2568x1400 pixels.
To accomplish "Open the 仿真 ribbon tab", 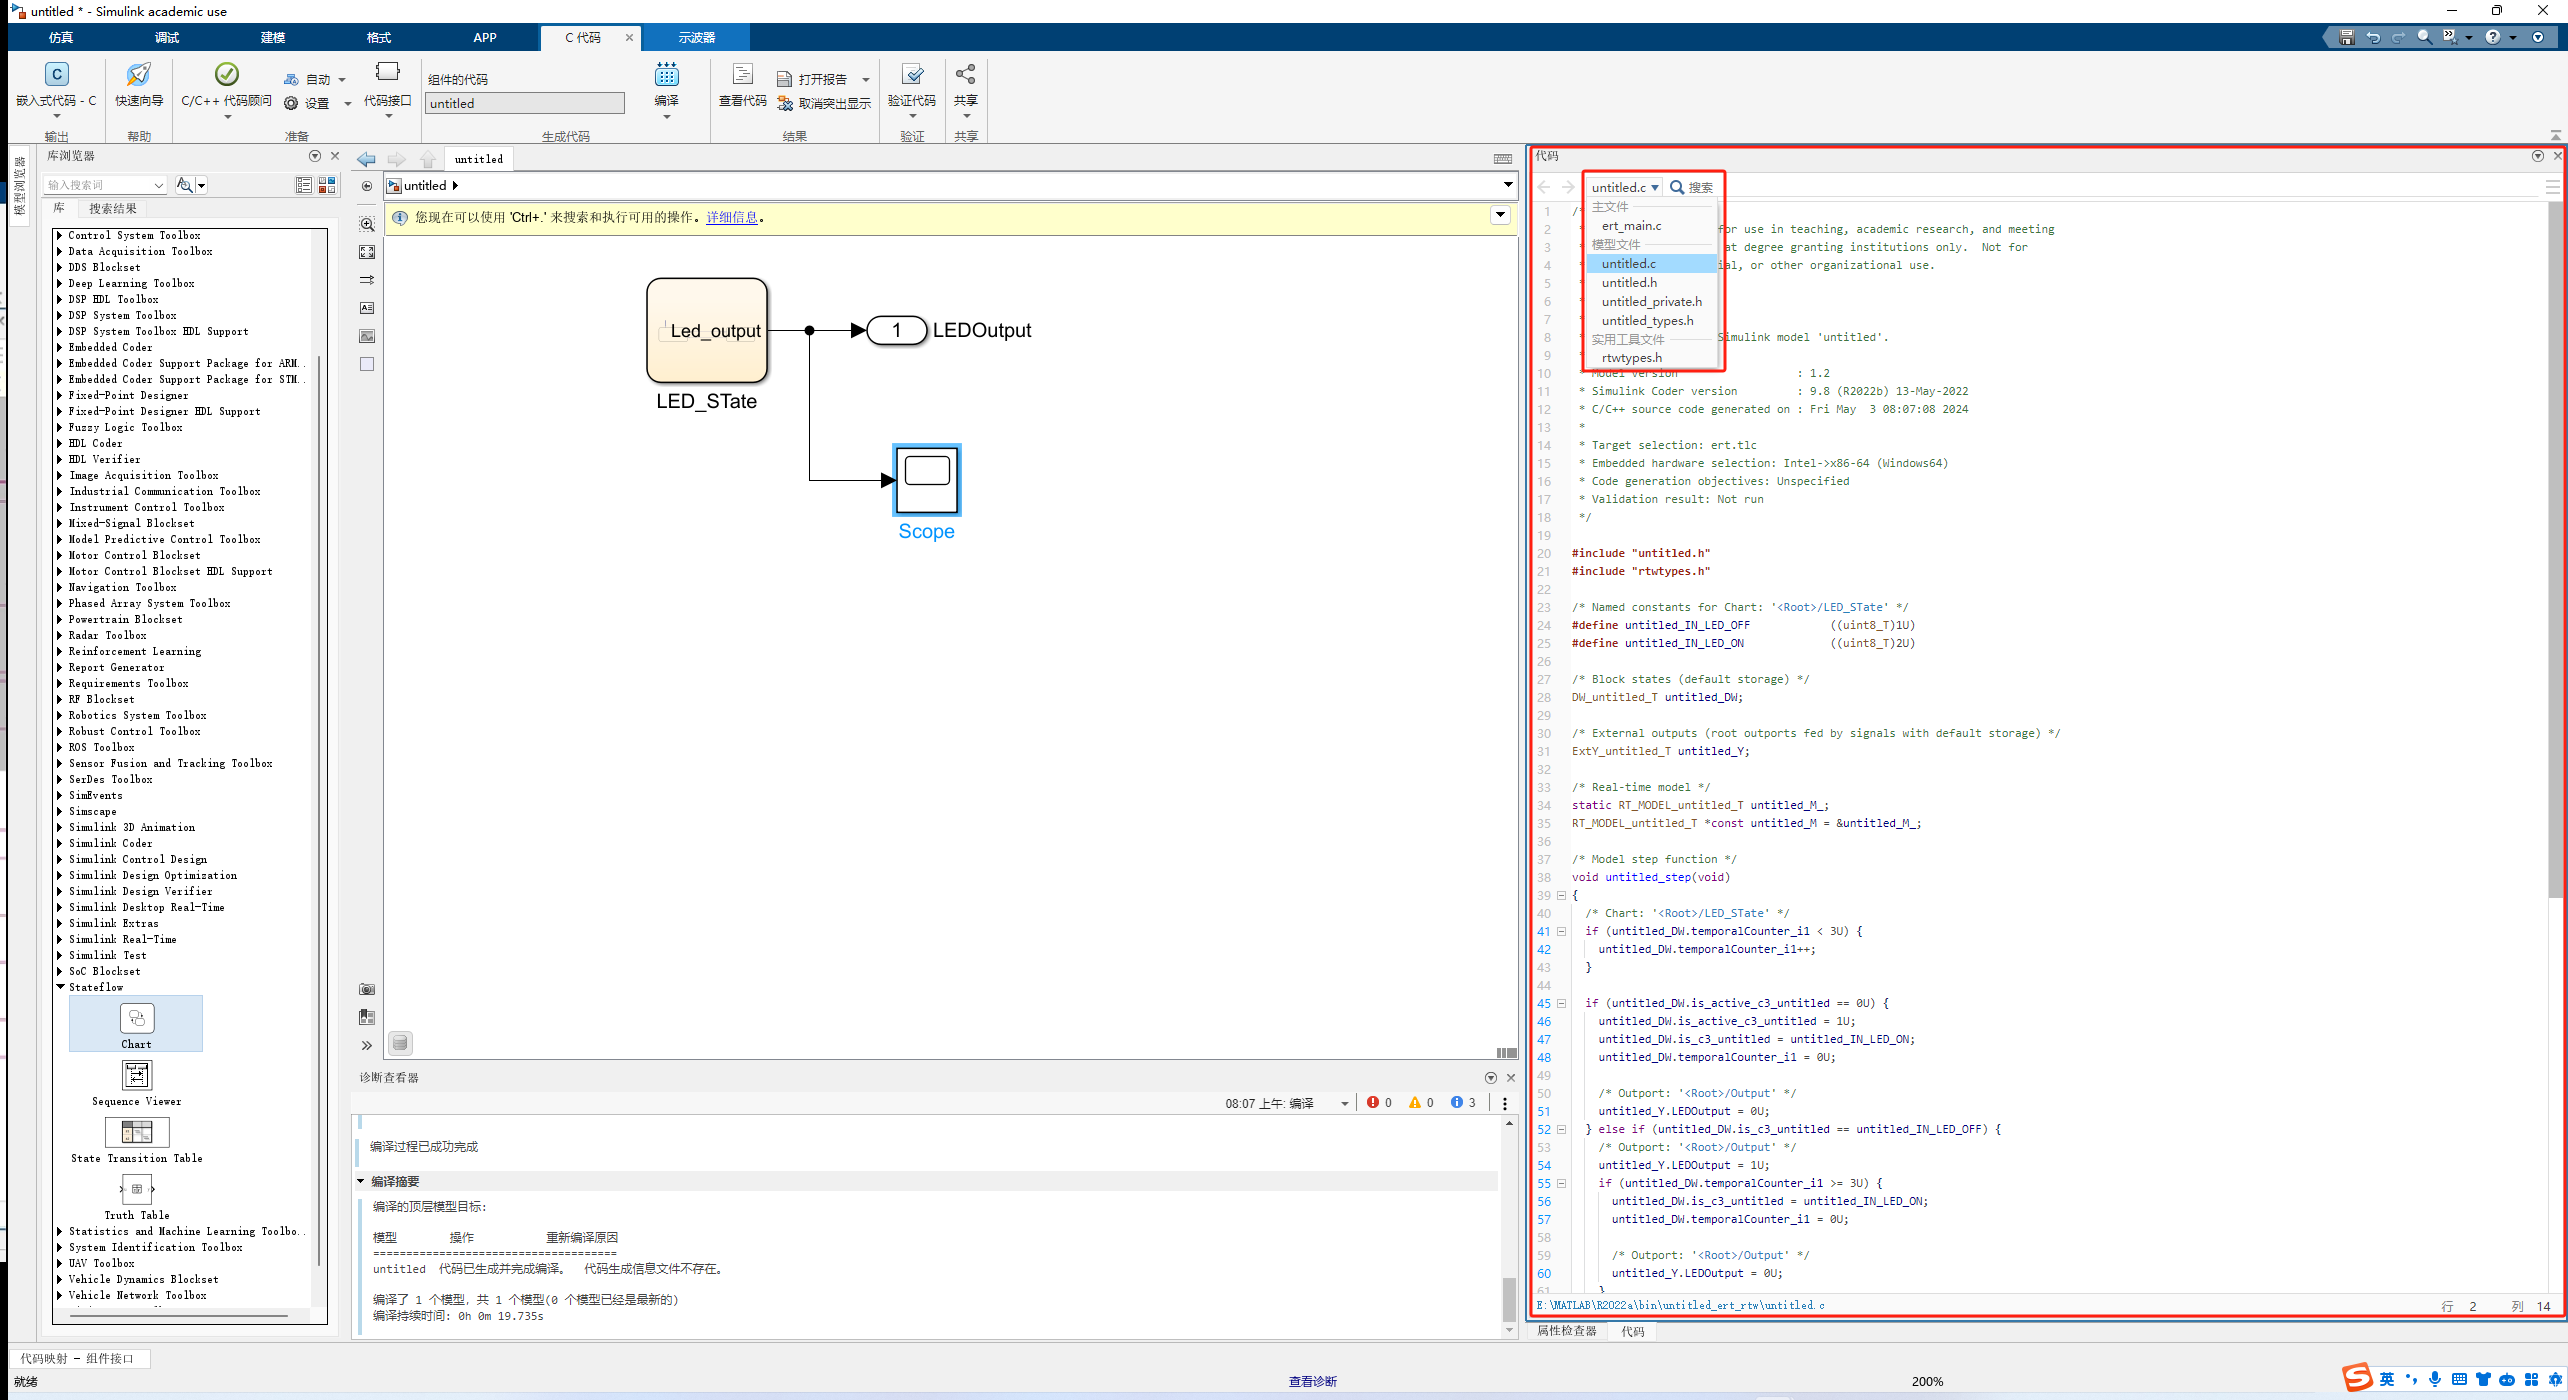I will (61, 37).
